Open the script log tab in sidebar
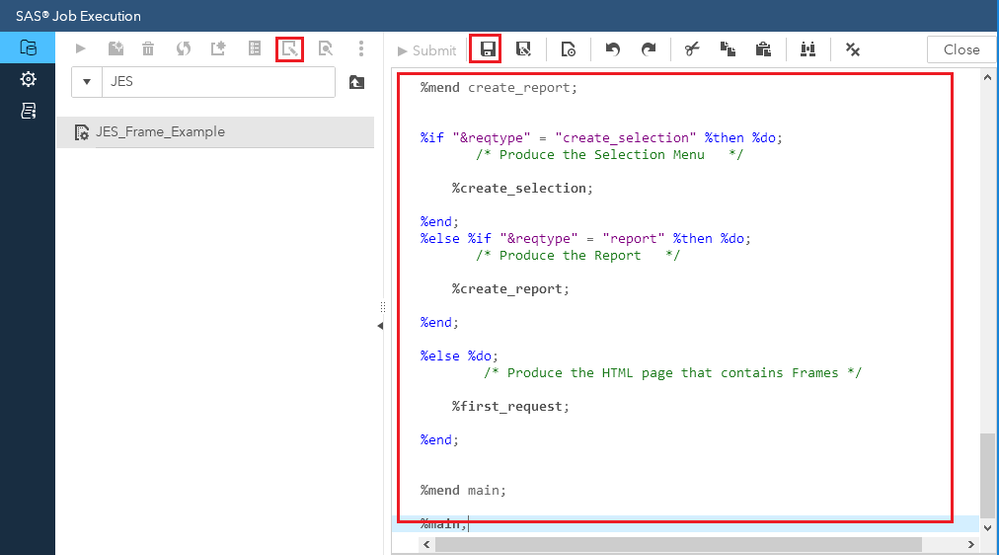This screenshot has height=555, width=999. (x=28, y=110)
